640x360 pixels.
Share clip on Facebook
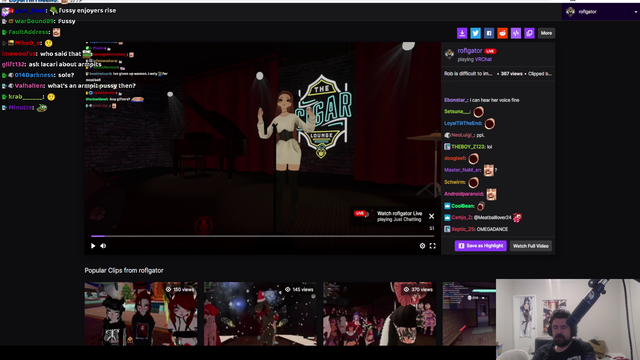coord(489,33)
